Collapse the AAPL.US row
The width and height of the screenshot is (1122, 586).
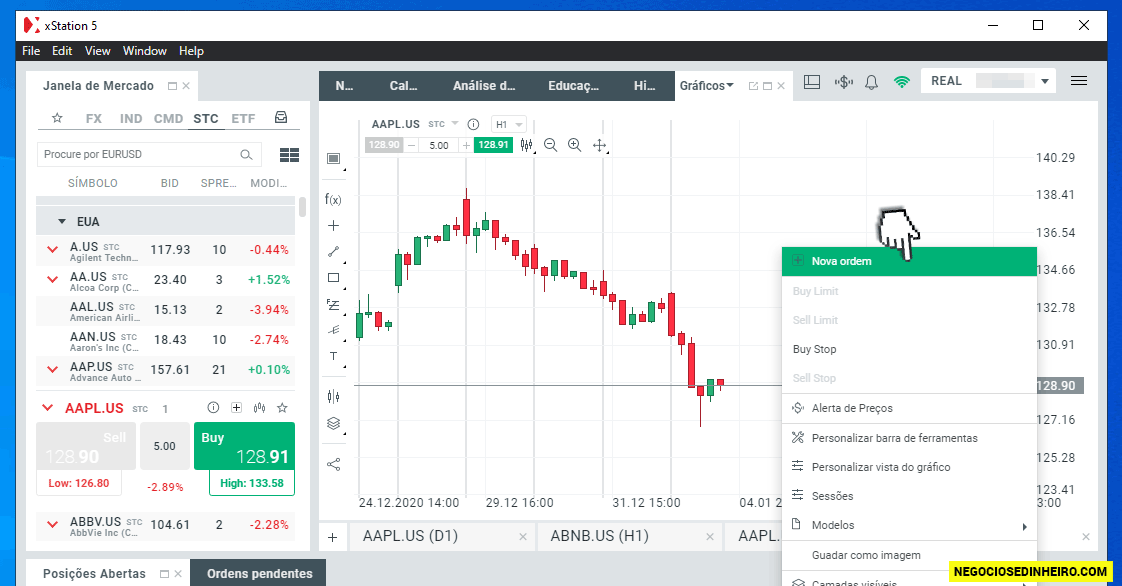click(47, 408)
